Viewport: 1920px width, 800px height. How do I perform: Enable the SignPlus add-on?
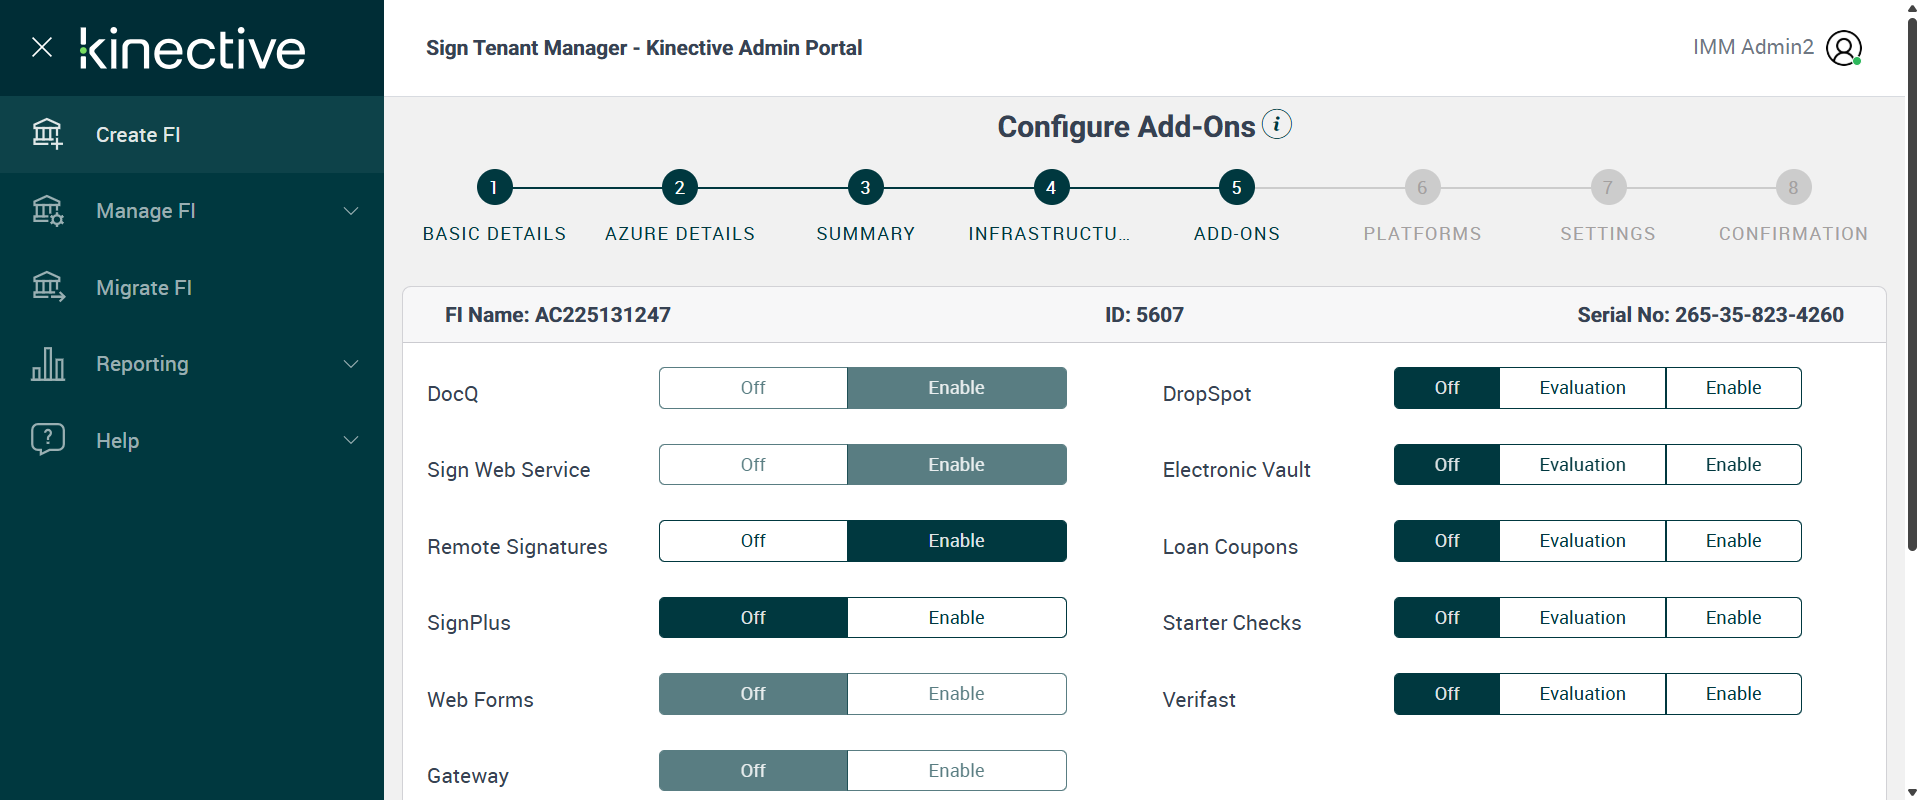[x=956, y=618]
